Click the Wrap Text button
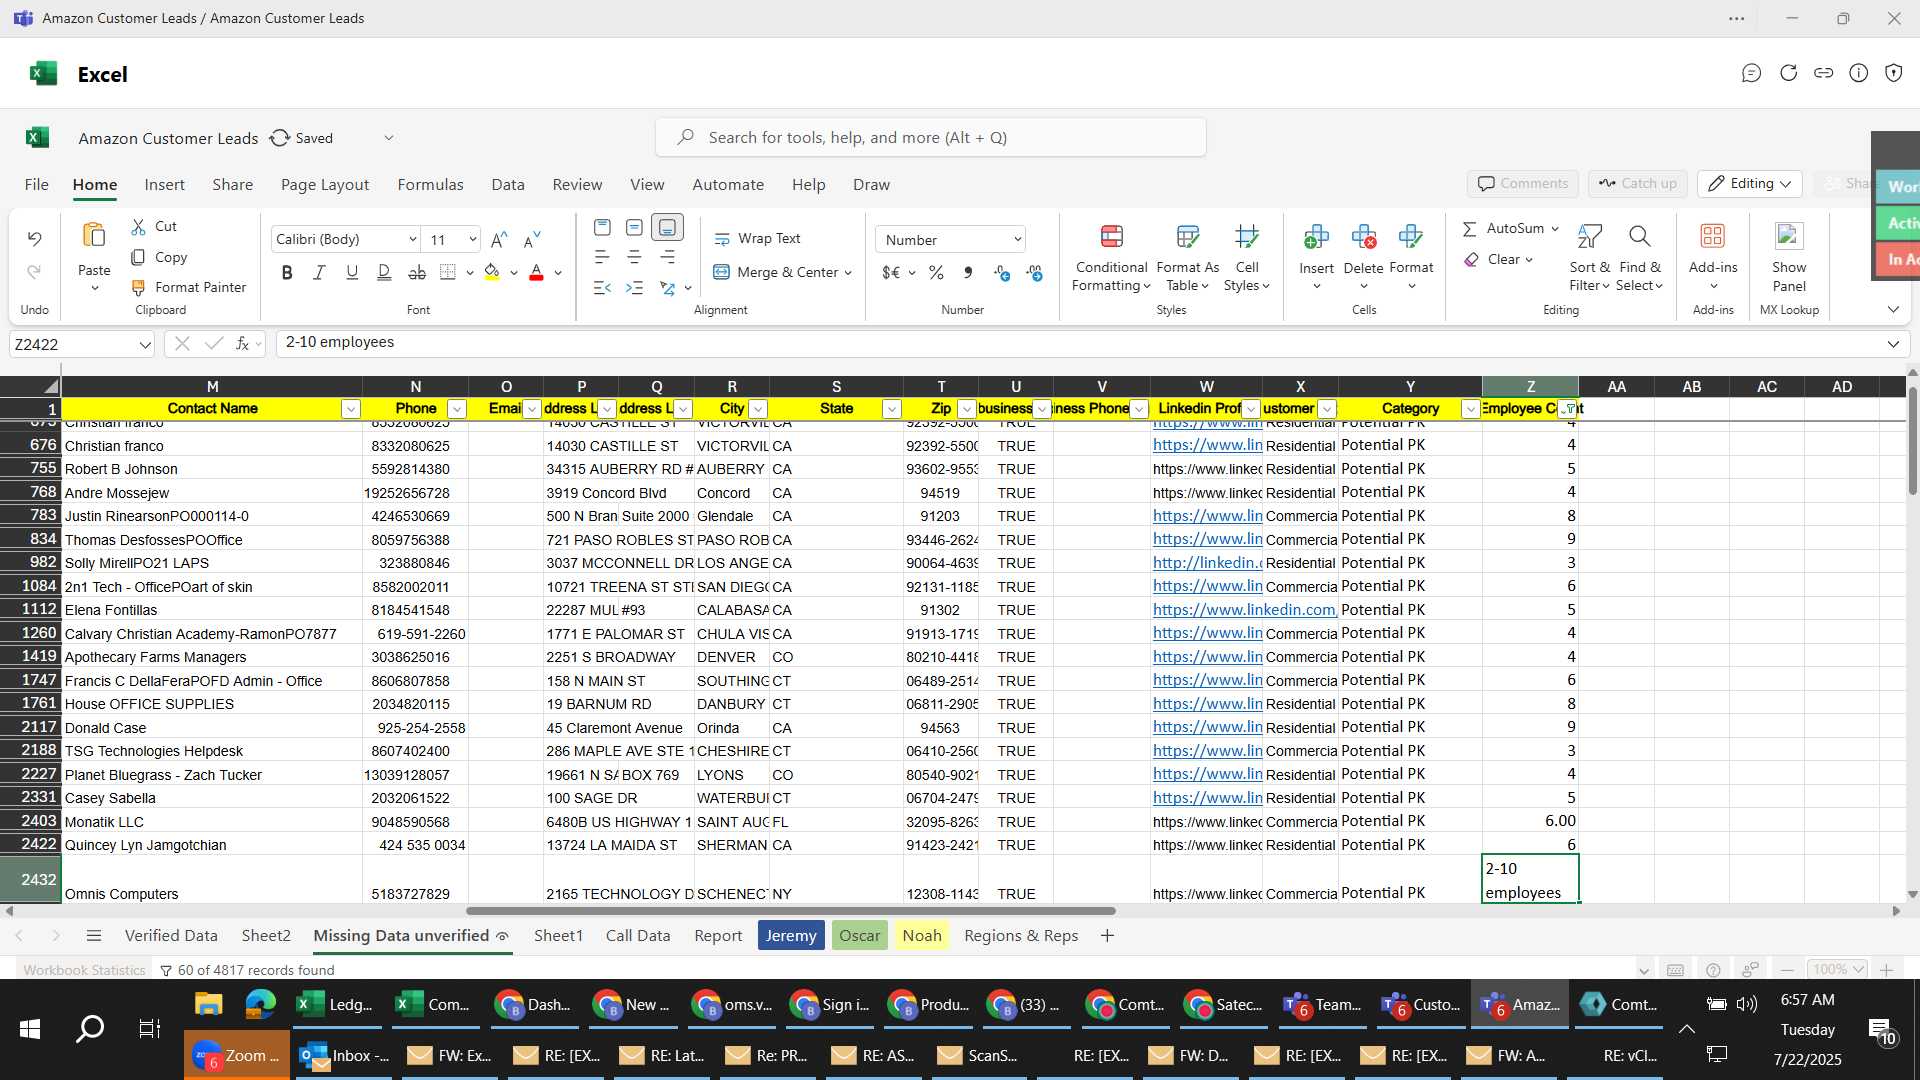 coord(757,239)
